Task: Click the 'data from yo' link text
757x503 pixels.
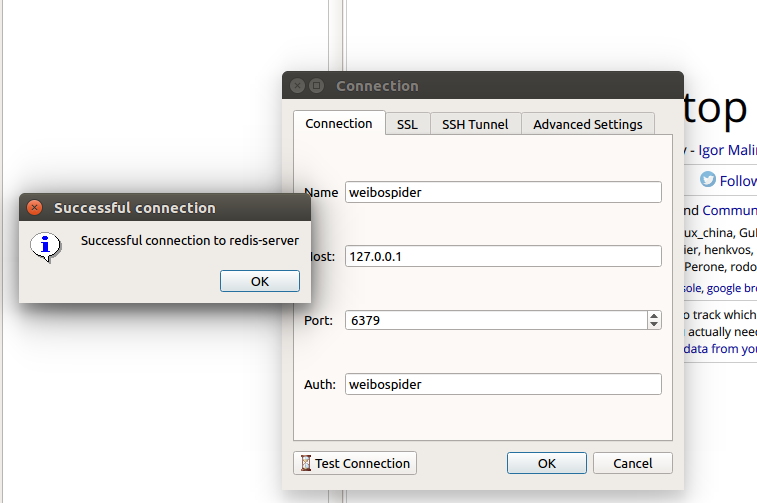Action: (x=720, y=349)
